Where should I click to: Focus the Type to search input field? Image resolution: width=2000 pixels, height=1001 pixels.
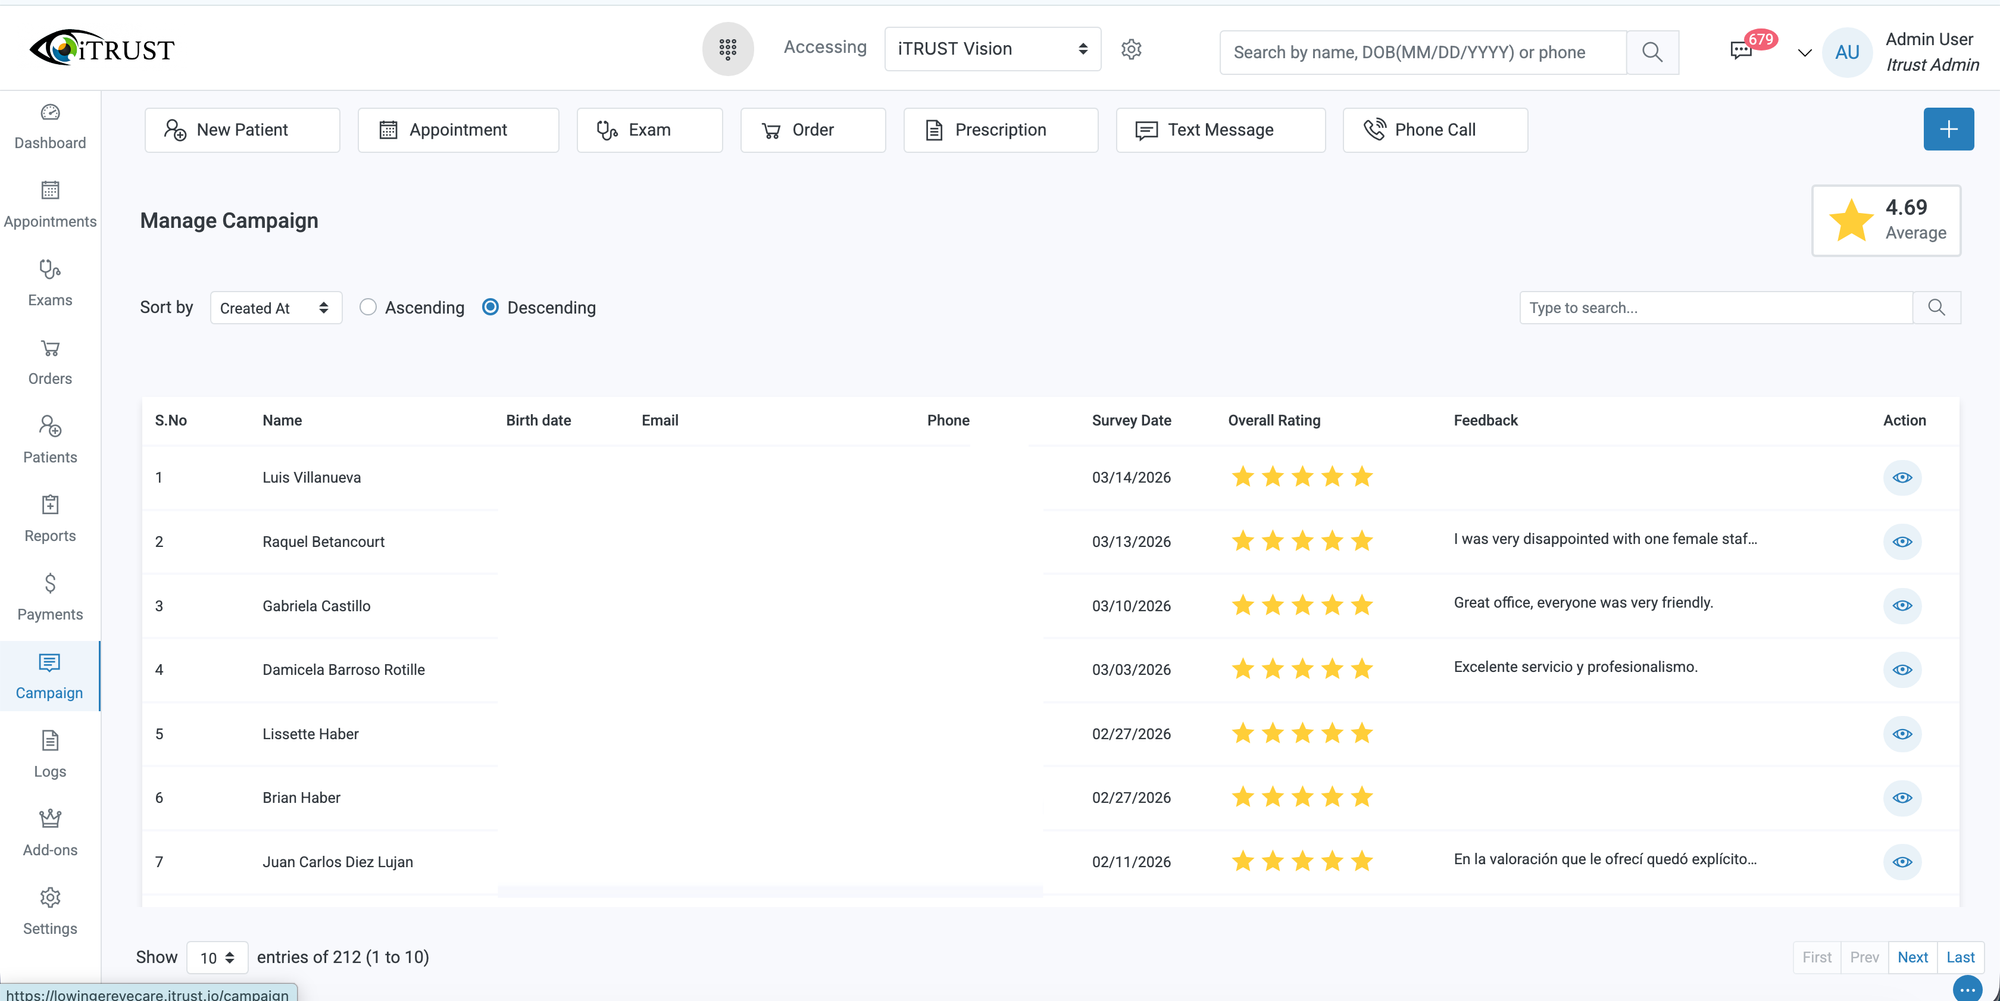[x=1715, y=308]
